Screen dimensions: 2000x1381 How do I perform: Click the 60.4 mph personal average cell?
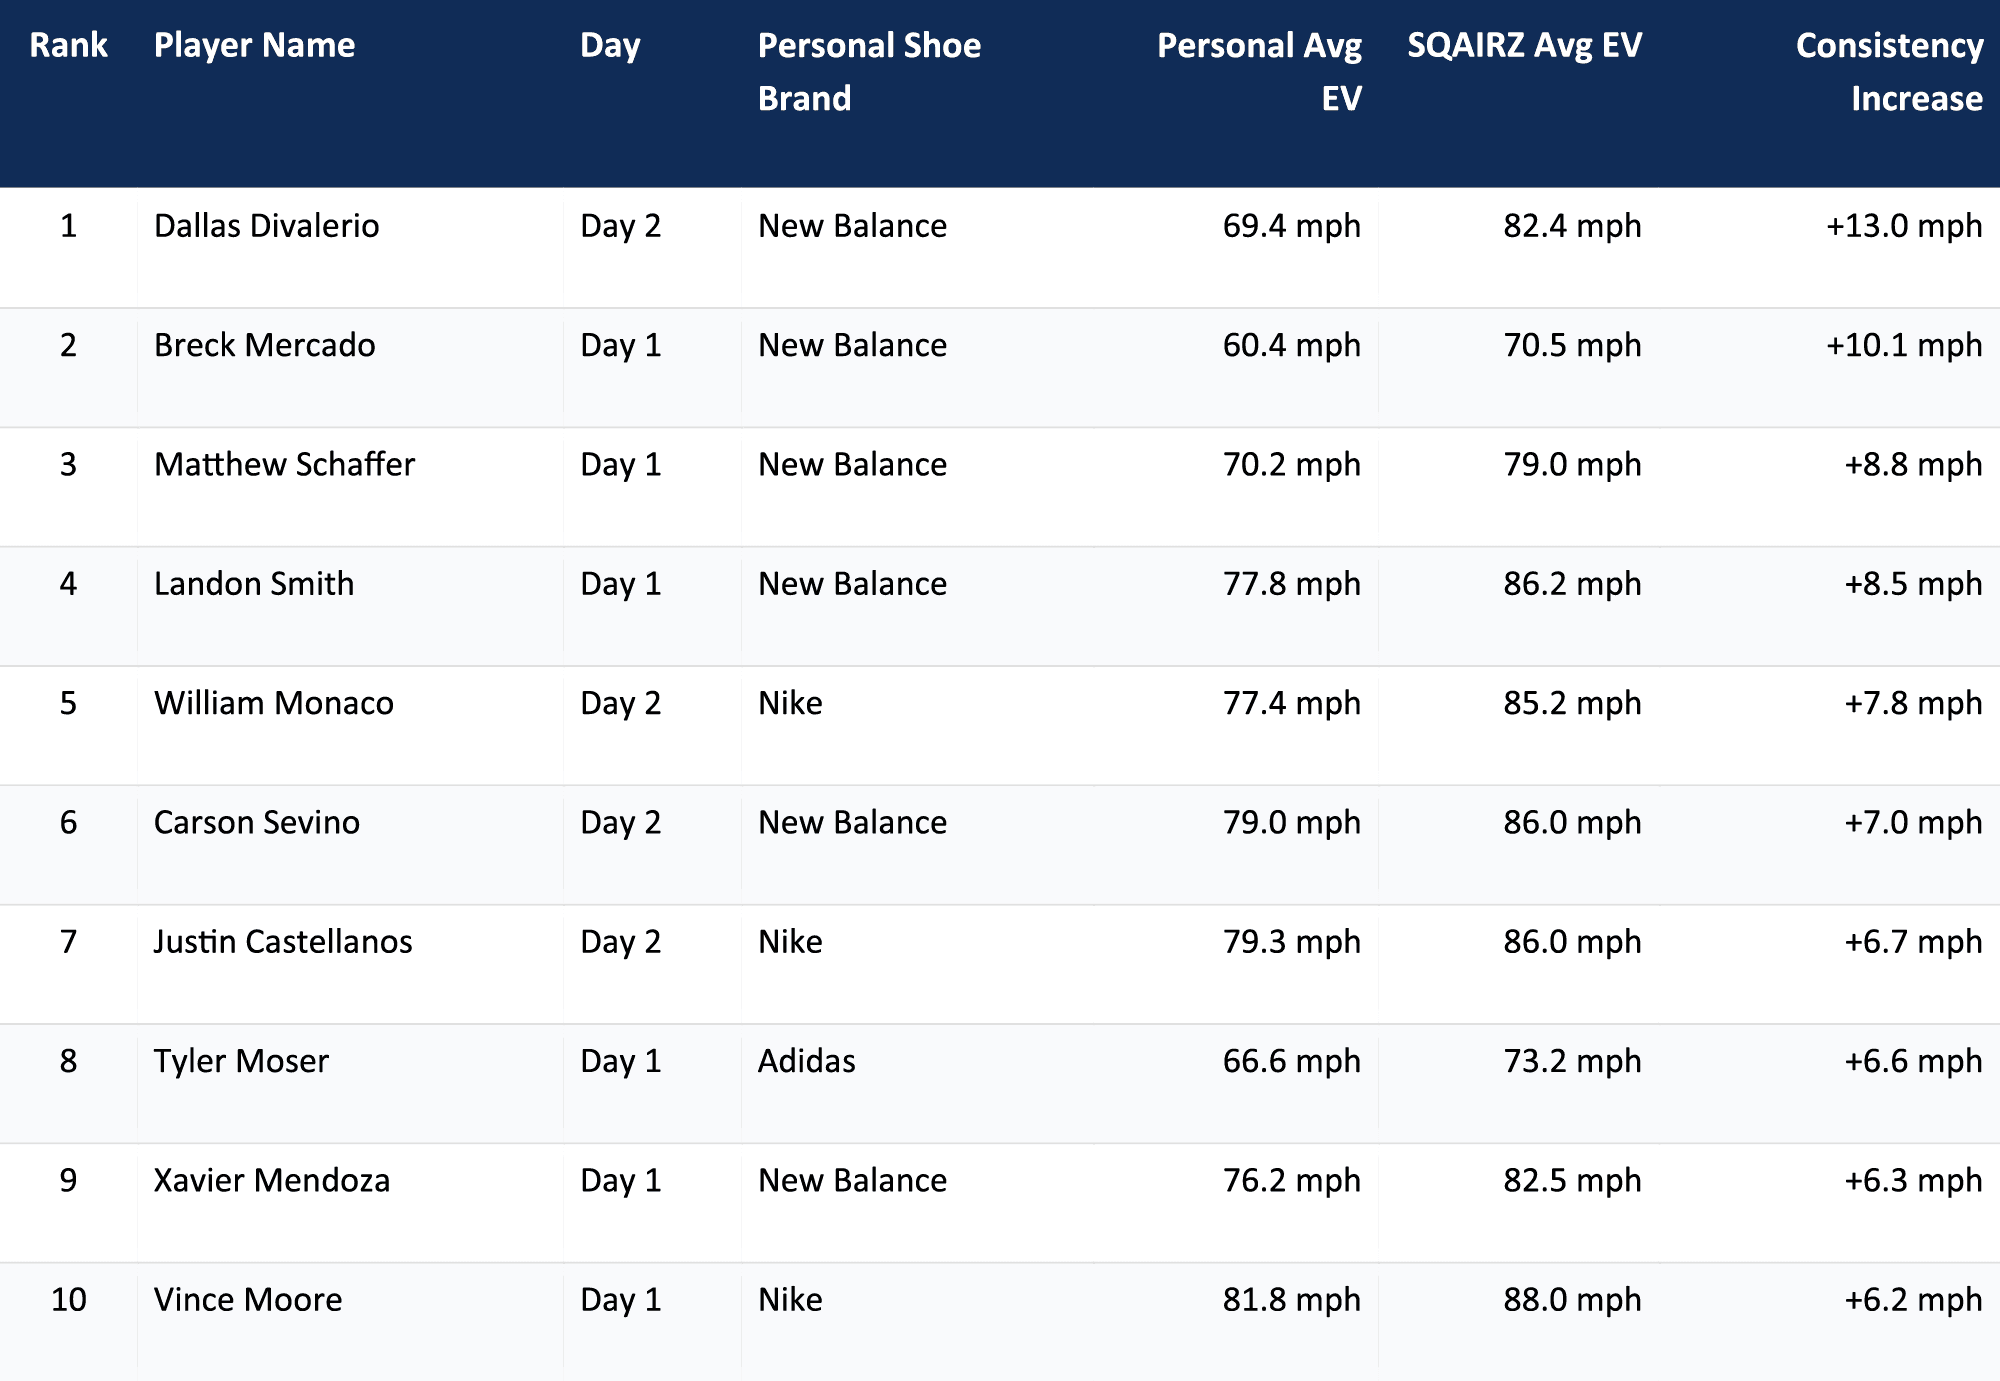point(1291,345)
